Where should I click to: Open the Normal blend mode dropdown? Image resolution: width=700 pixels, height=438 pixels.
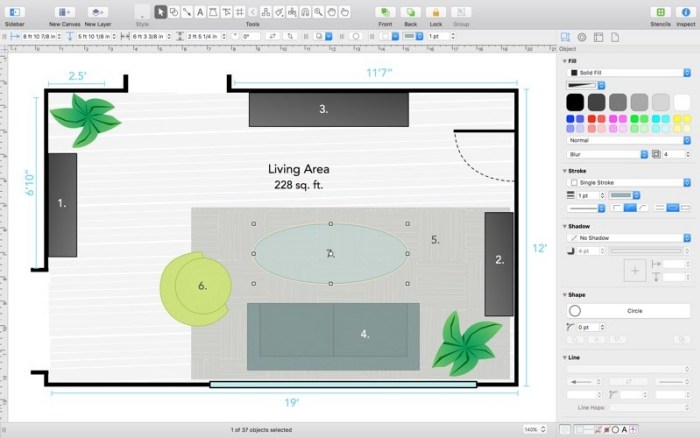pyautogui.click(x=629, y=140)
